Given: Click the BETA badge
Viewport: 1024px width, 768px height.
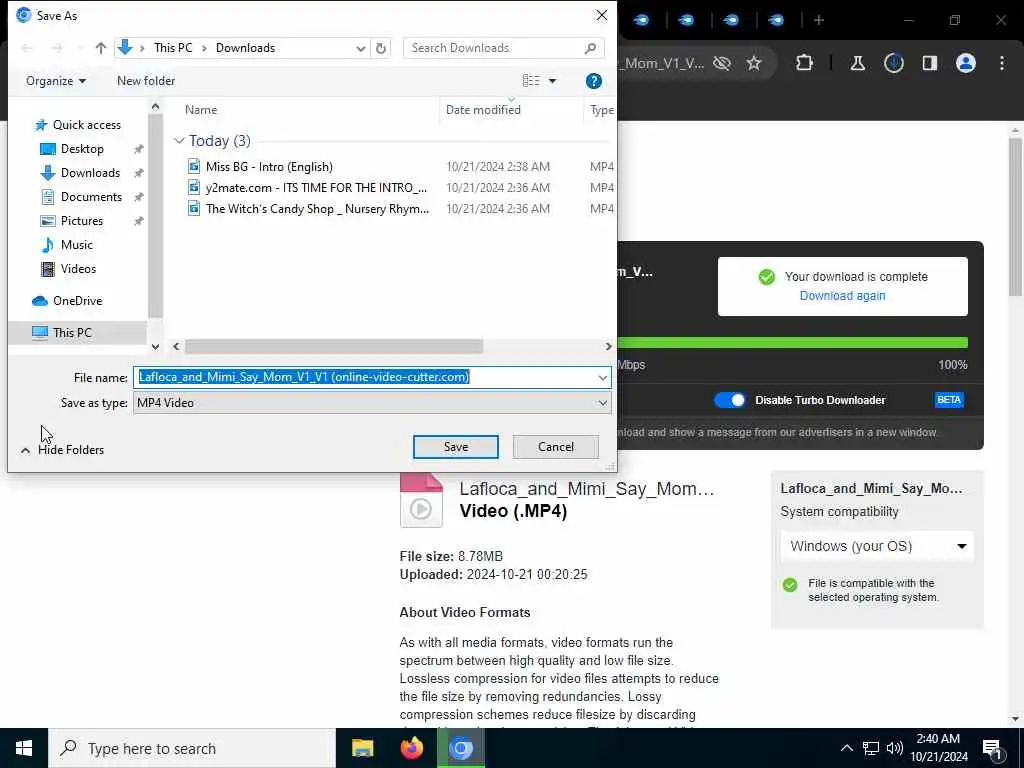Looking at the screenshot, I should 949,400.
